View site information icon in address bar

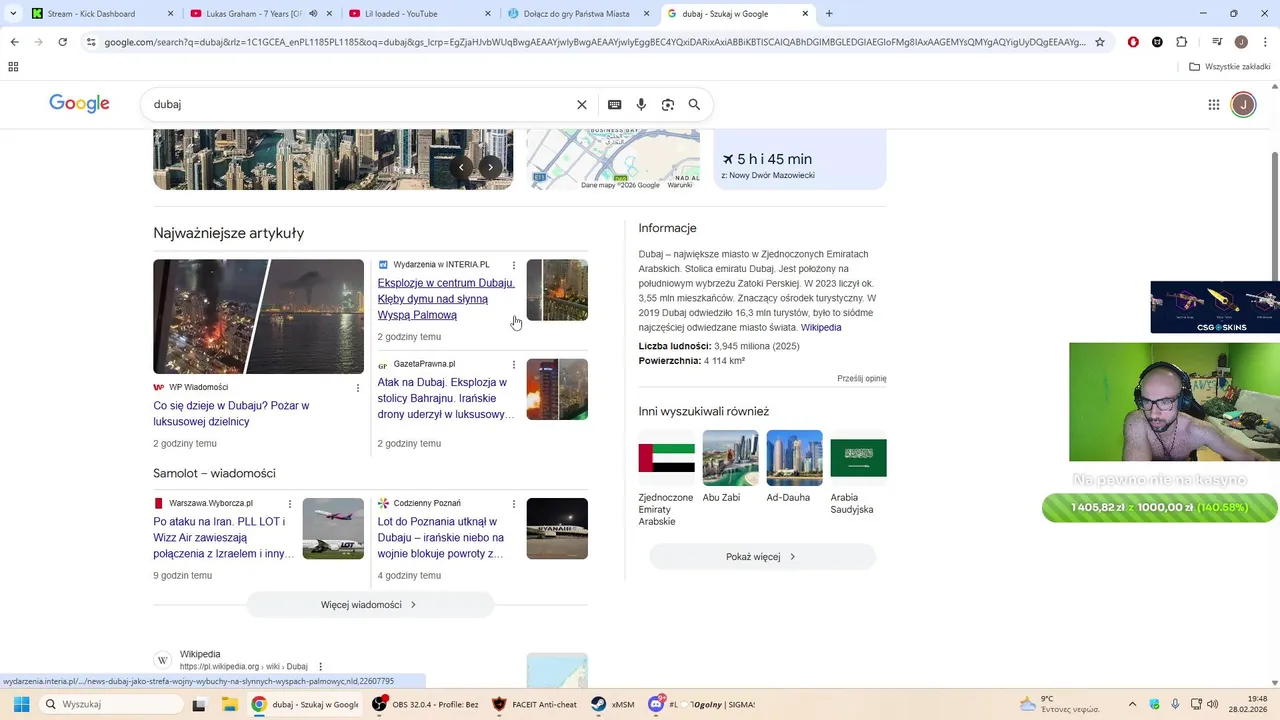tap(91, 42)
